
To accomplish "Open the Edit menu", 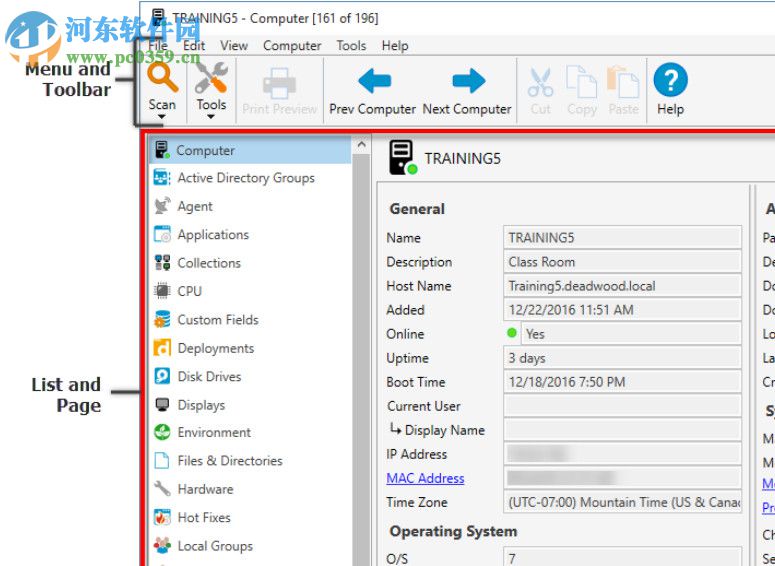I will tap(194, 45).
